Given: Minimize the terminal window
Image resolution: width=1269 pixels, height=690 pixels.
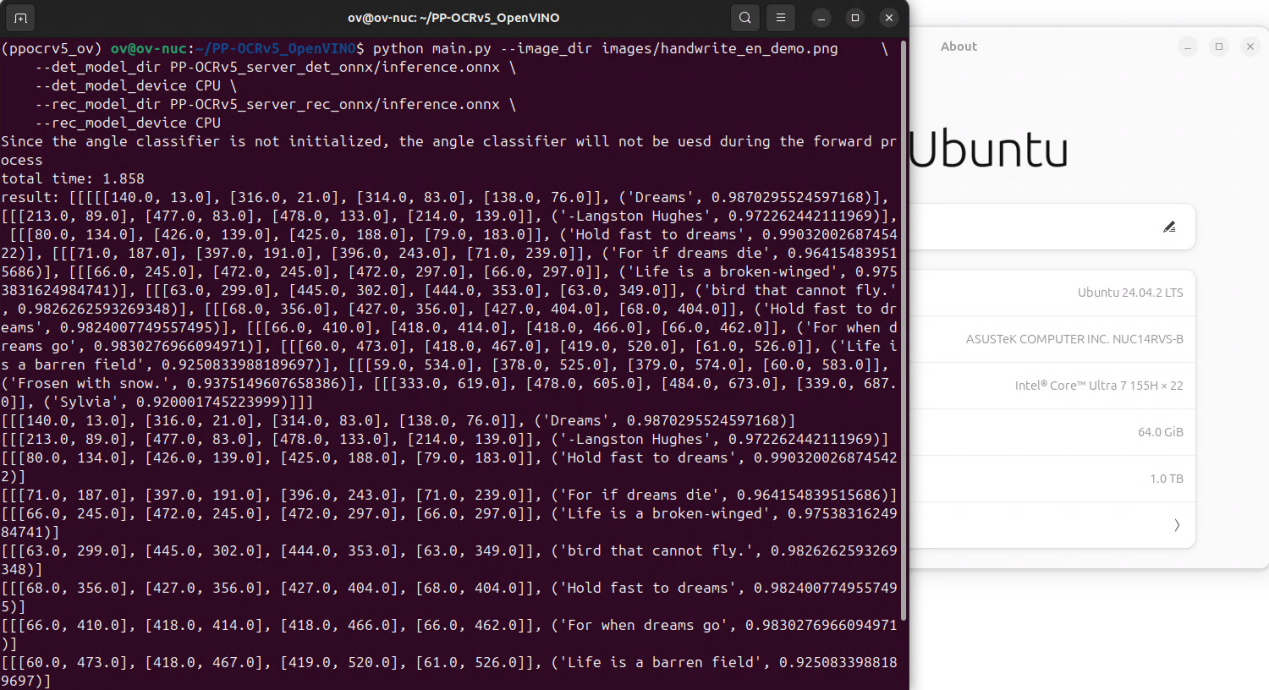Looking at the screenshot, I should click(x=821, y=18).
